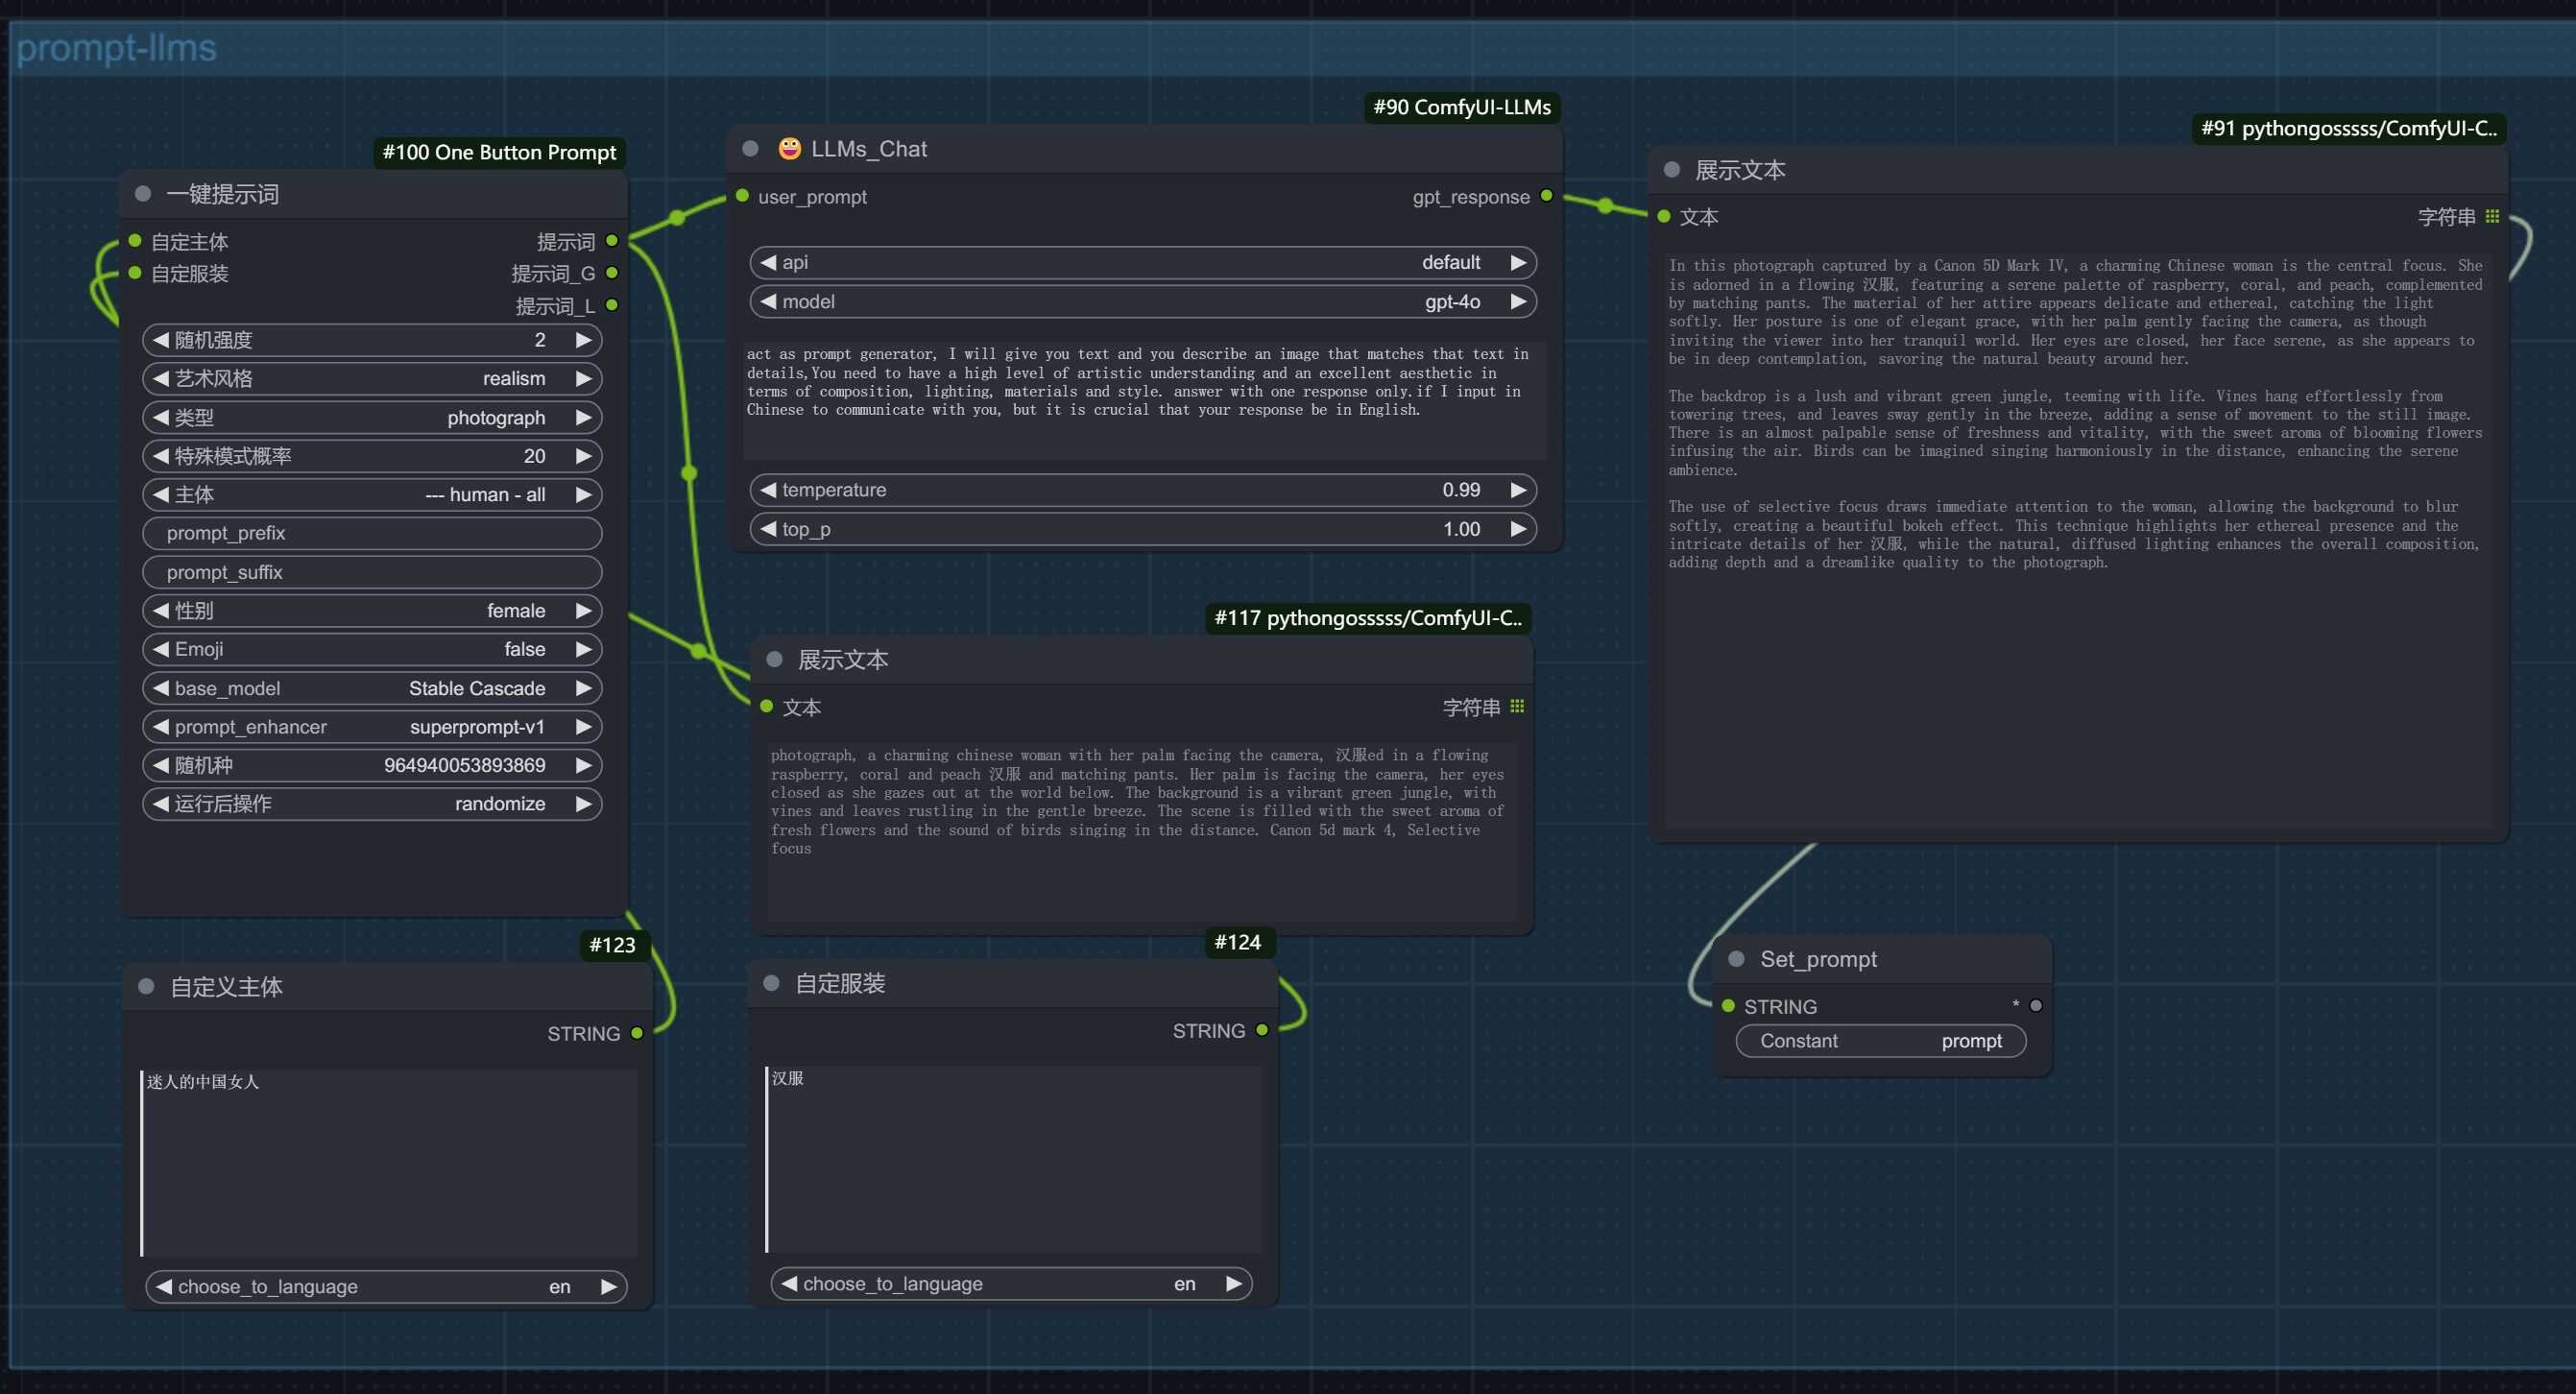Open the 运行后操作 randomize dropdown
2576x1394 pixels.
(372, 804)
